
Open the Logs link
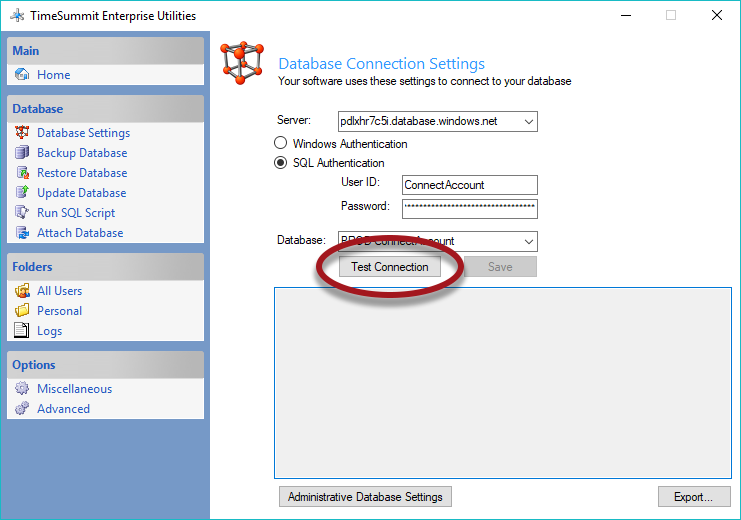point(50,331)
